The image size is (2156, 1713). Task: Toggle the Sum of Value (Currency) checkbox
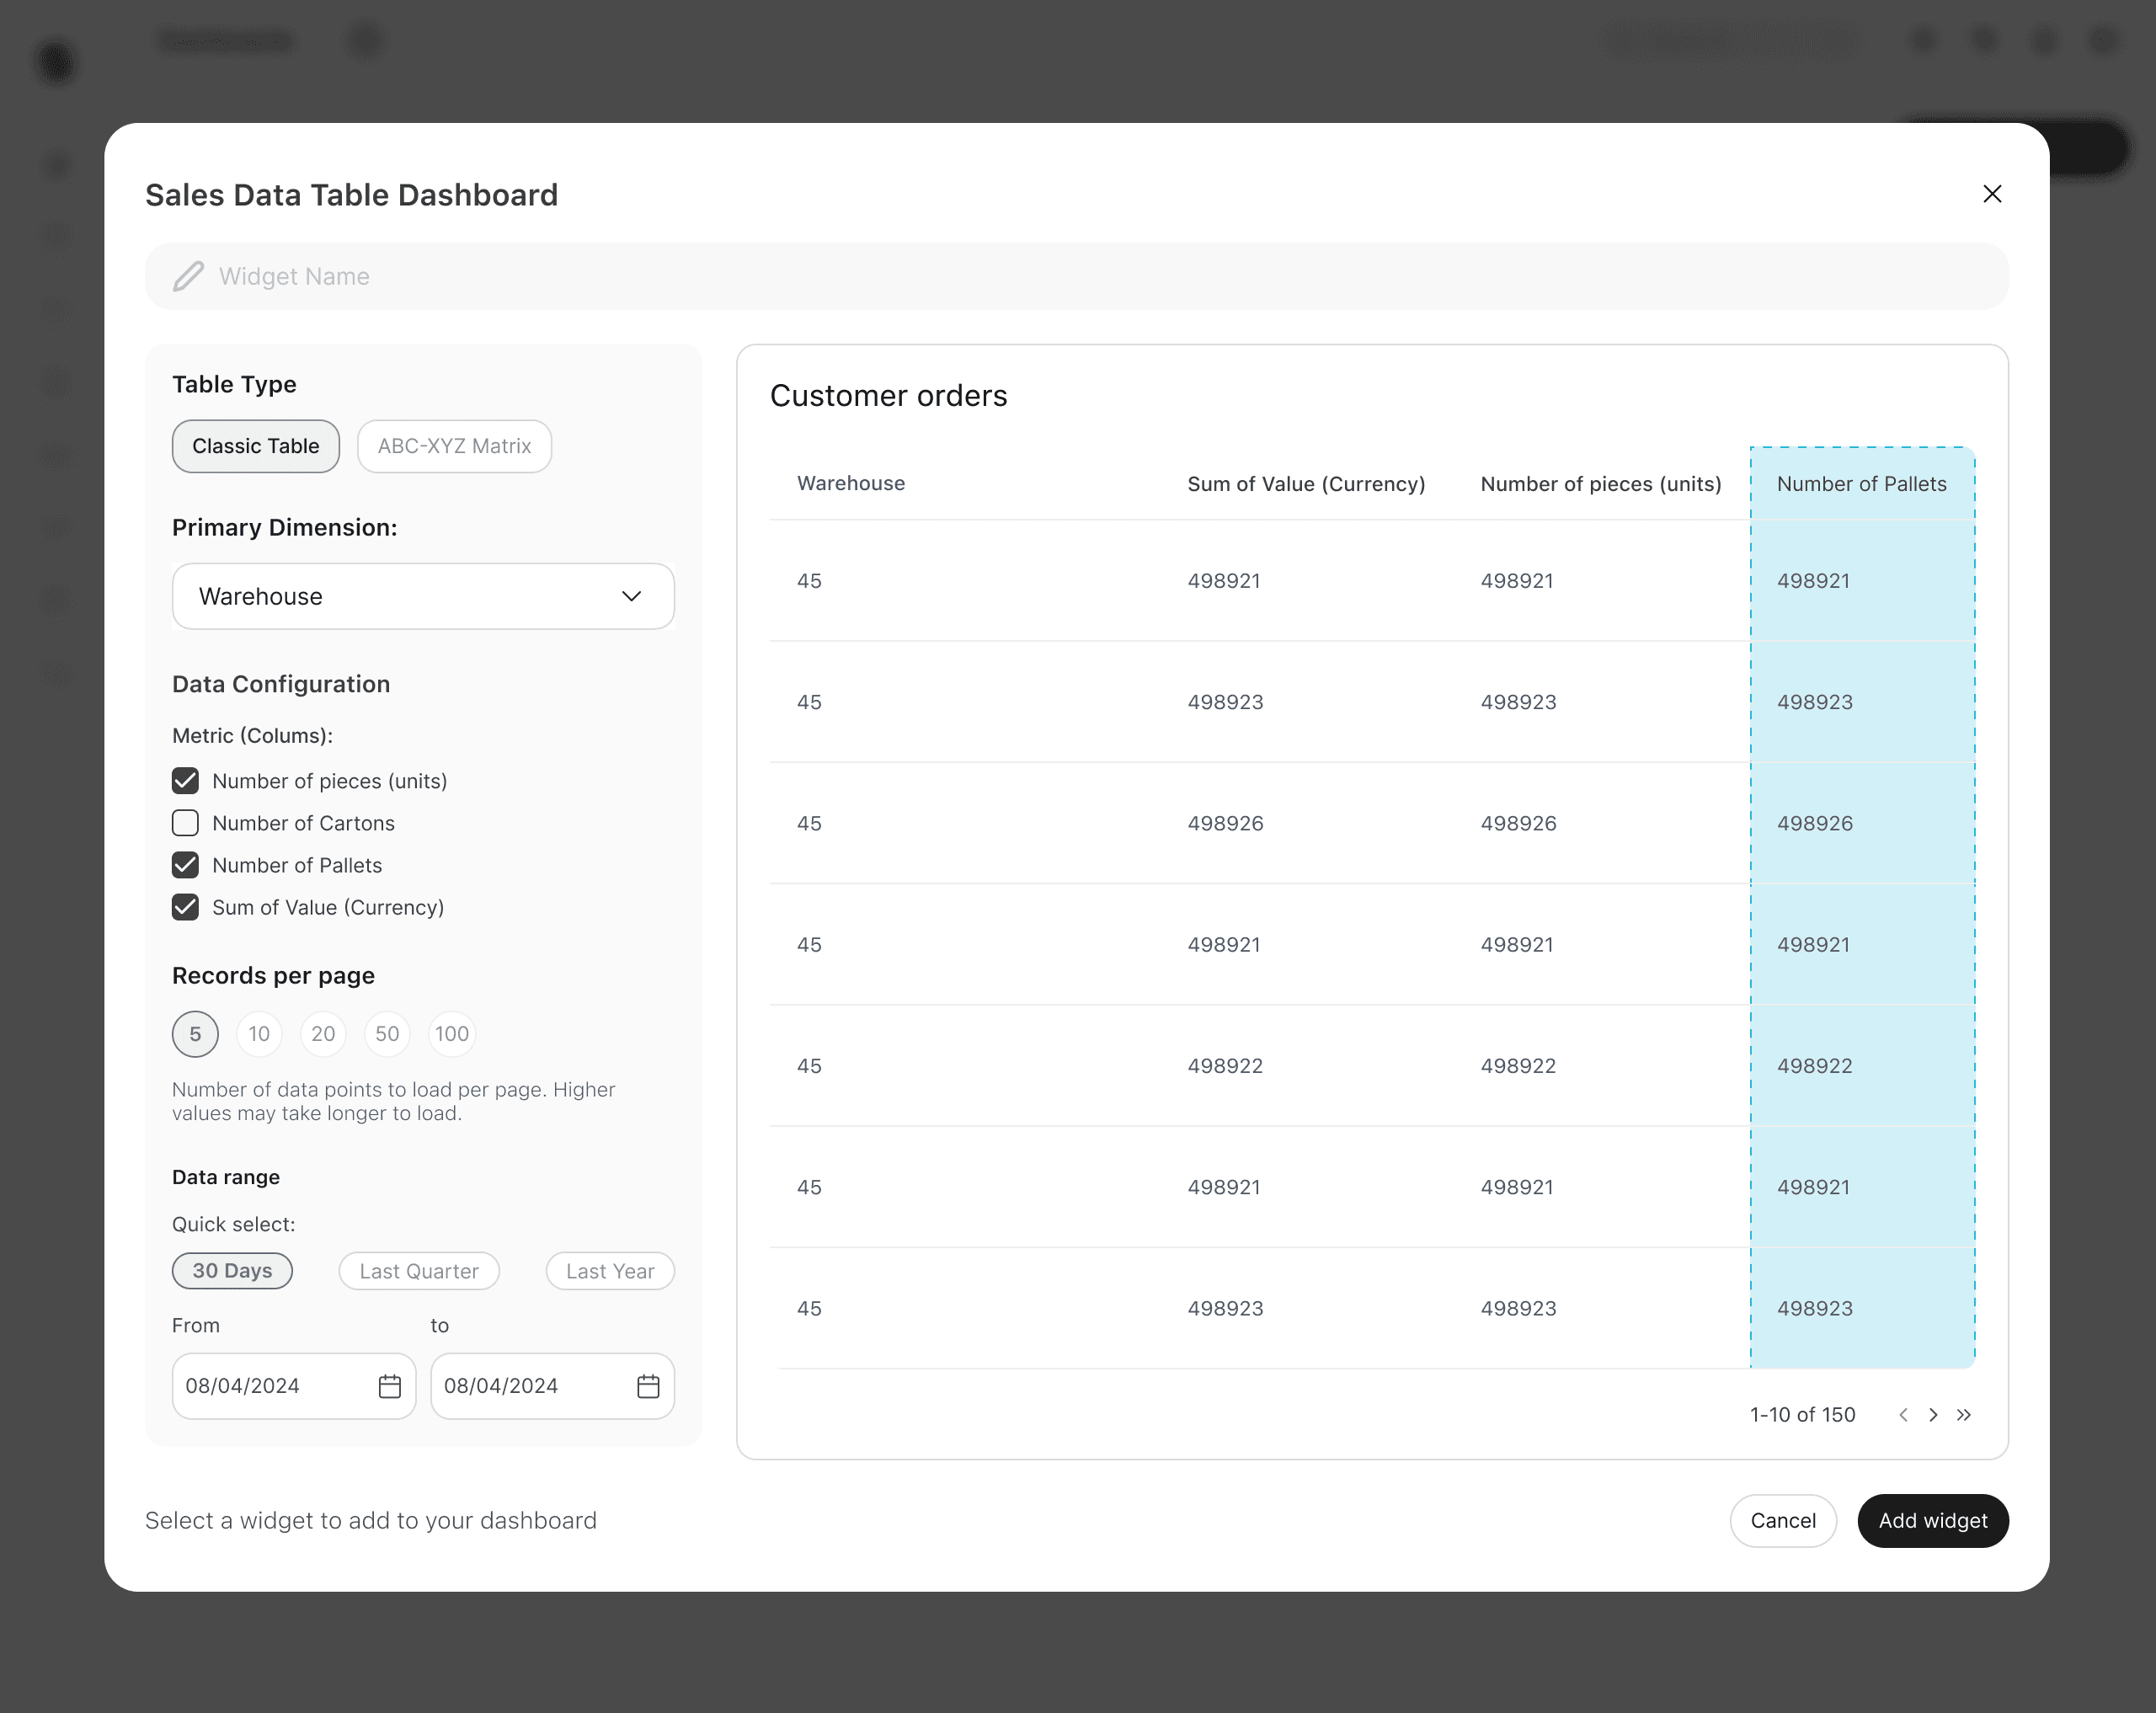(185, 907)
